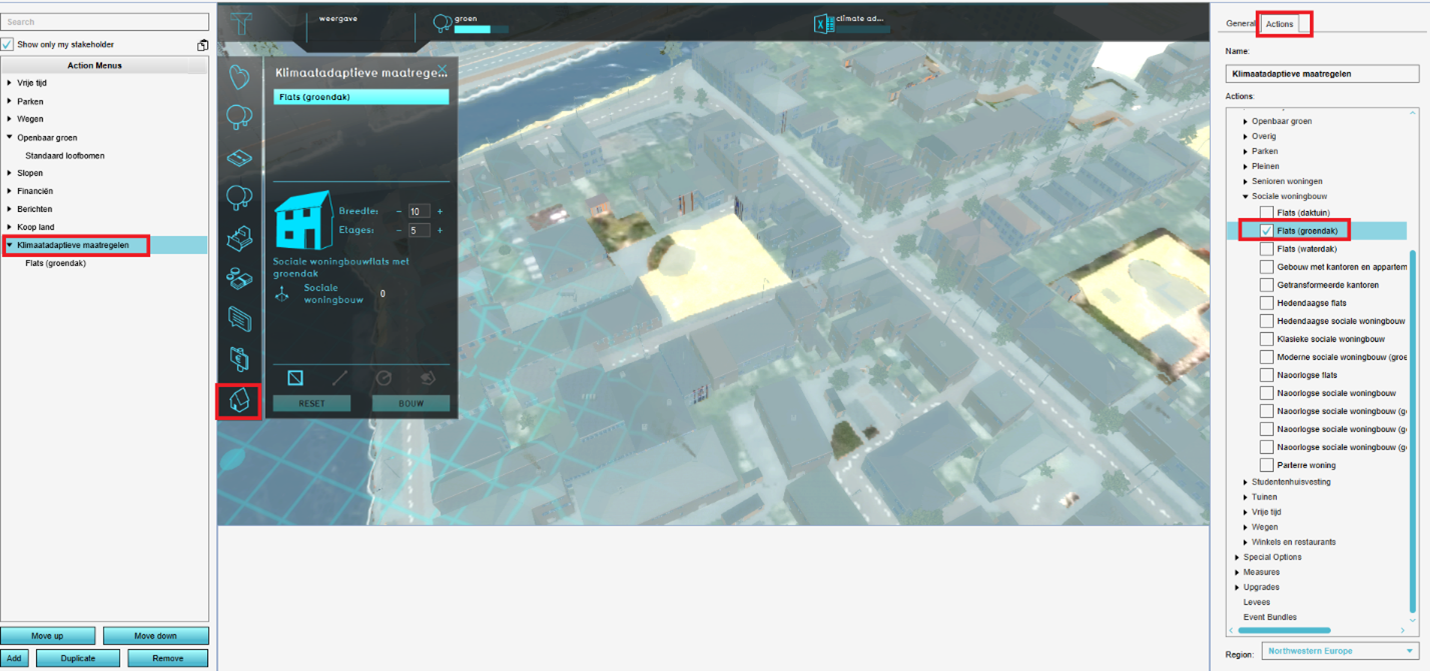Enable the Flats (waterdak) checkbox
The width and height of the screenshot is (1430, 671).
pyautogui.click(x=1267, y=249)
